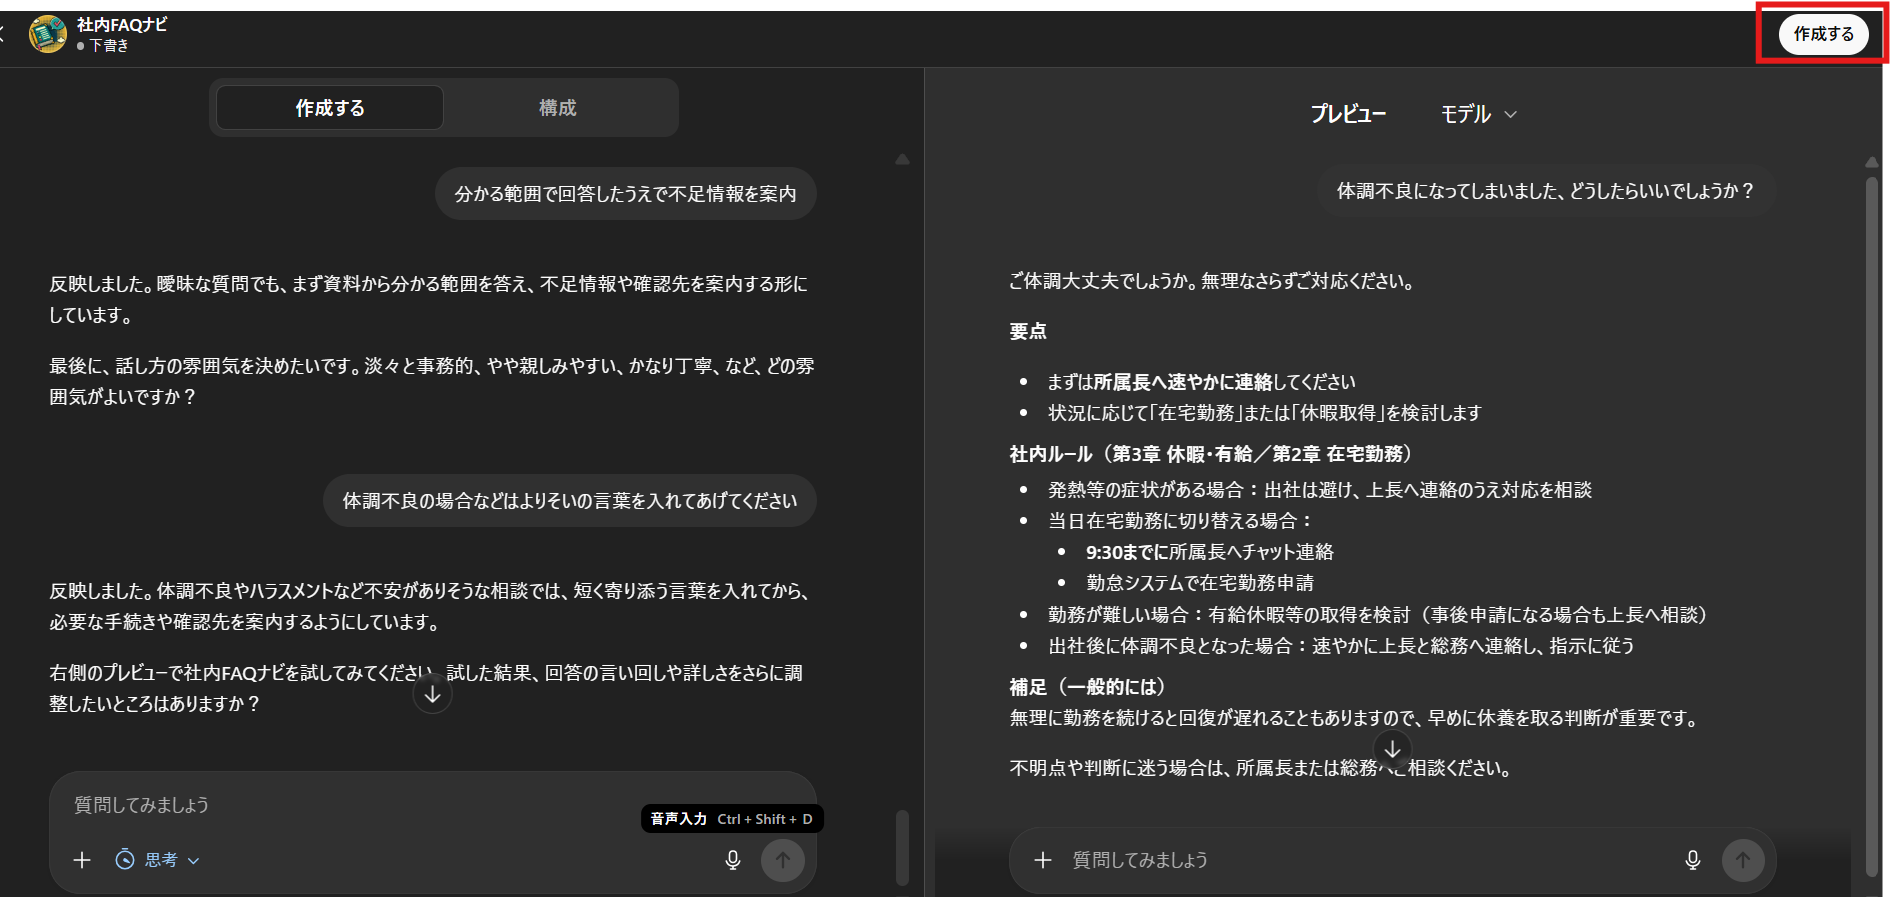Image resolution: width=1890 pixels, height=897 pixels.
Task: Click the back arrow at top left
Action: coord(3,34)
